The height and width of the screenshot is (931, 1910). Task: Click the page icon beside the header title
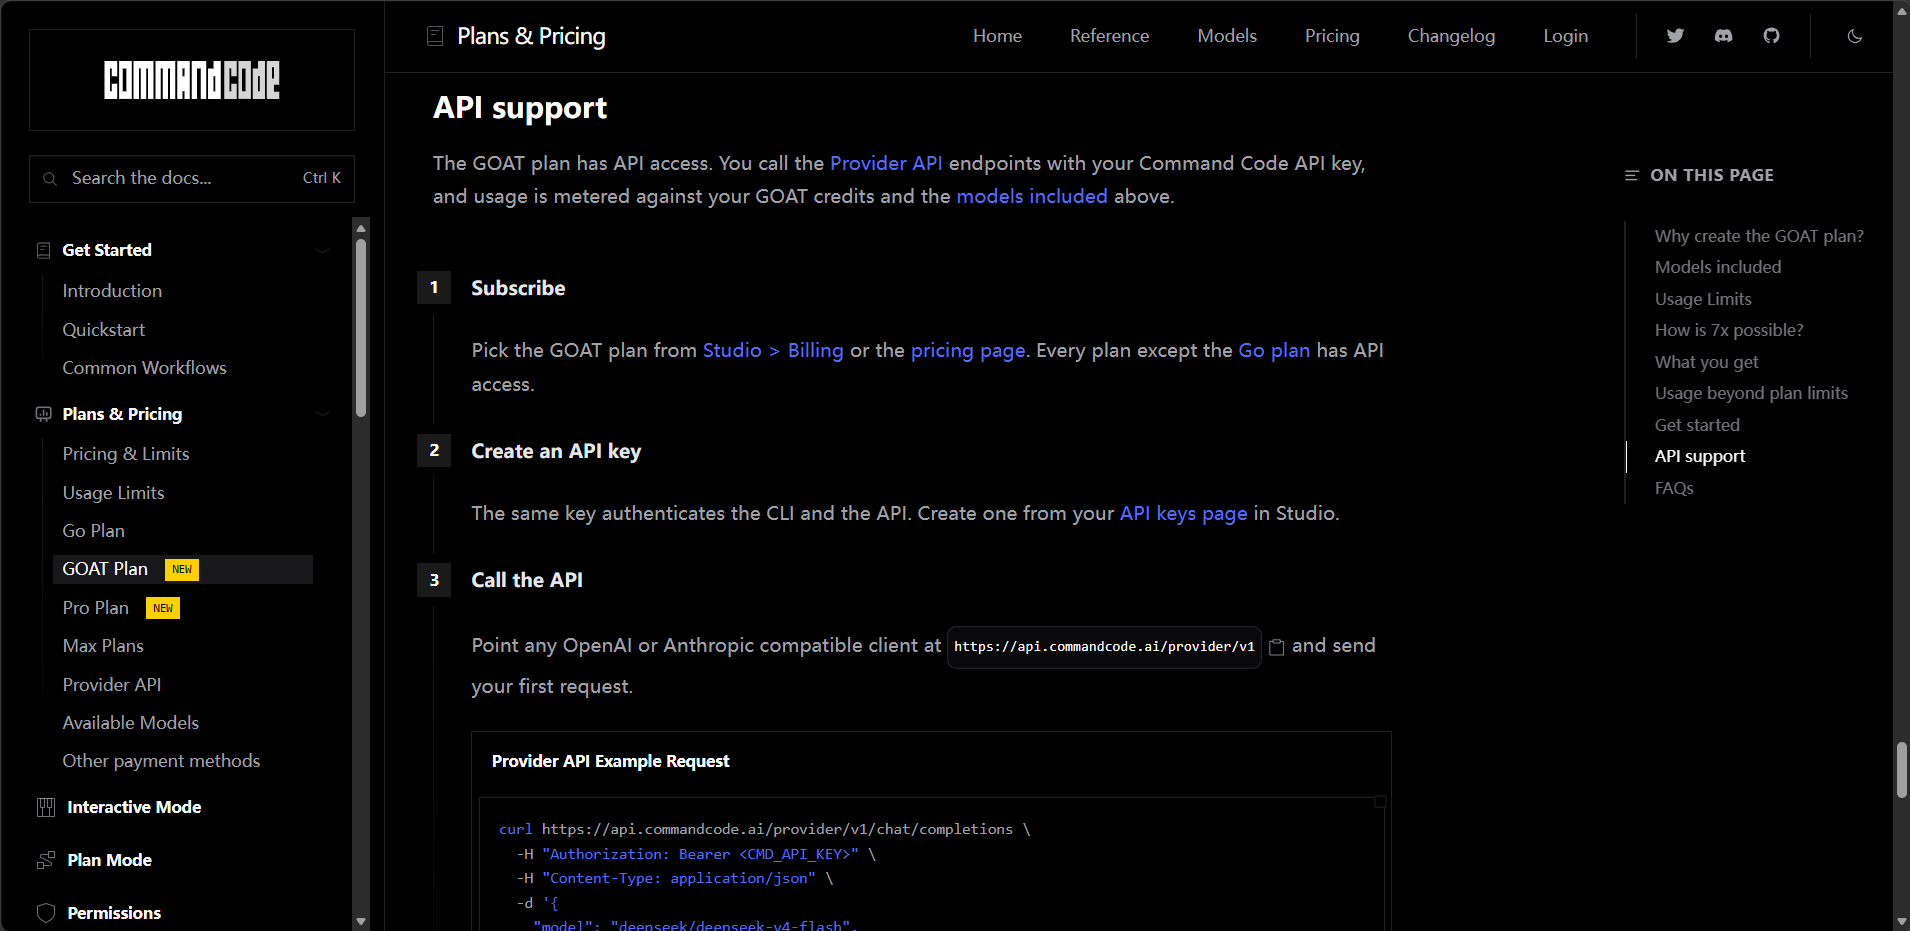coord(435,36)
